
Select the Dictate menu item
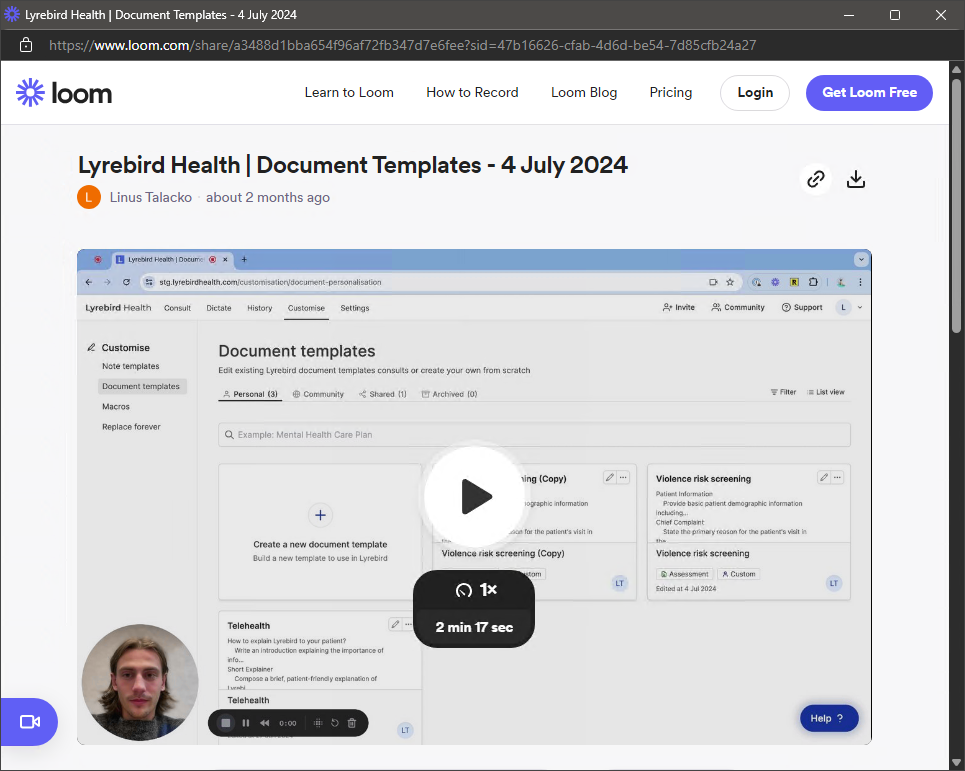[219, 308]
